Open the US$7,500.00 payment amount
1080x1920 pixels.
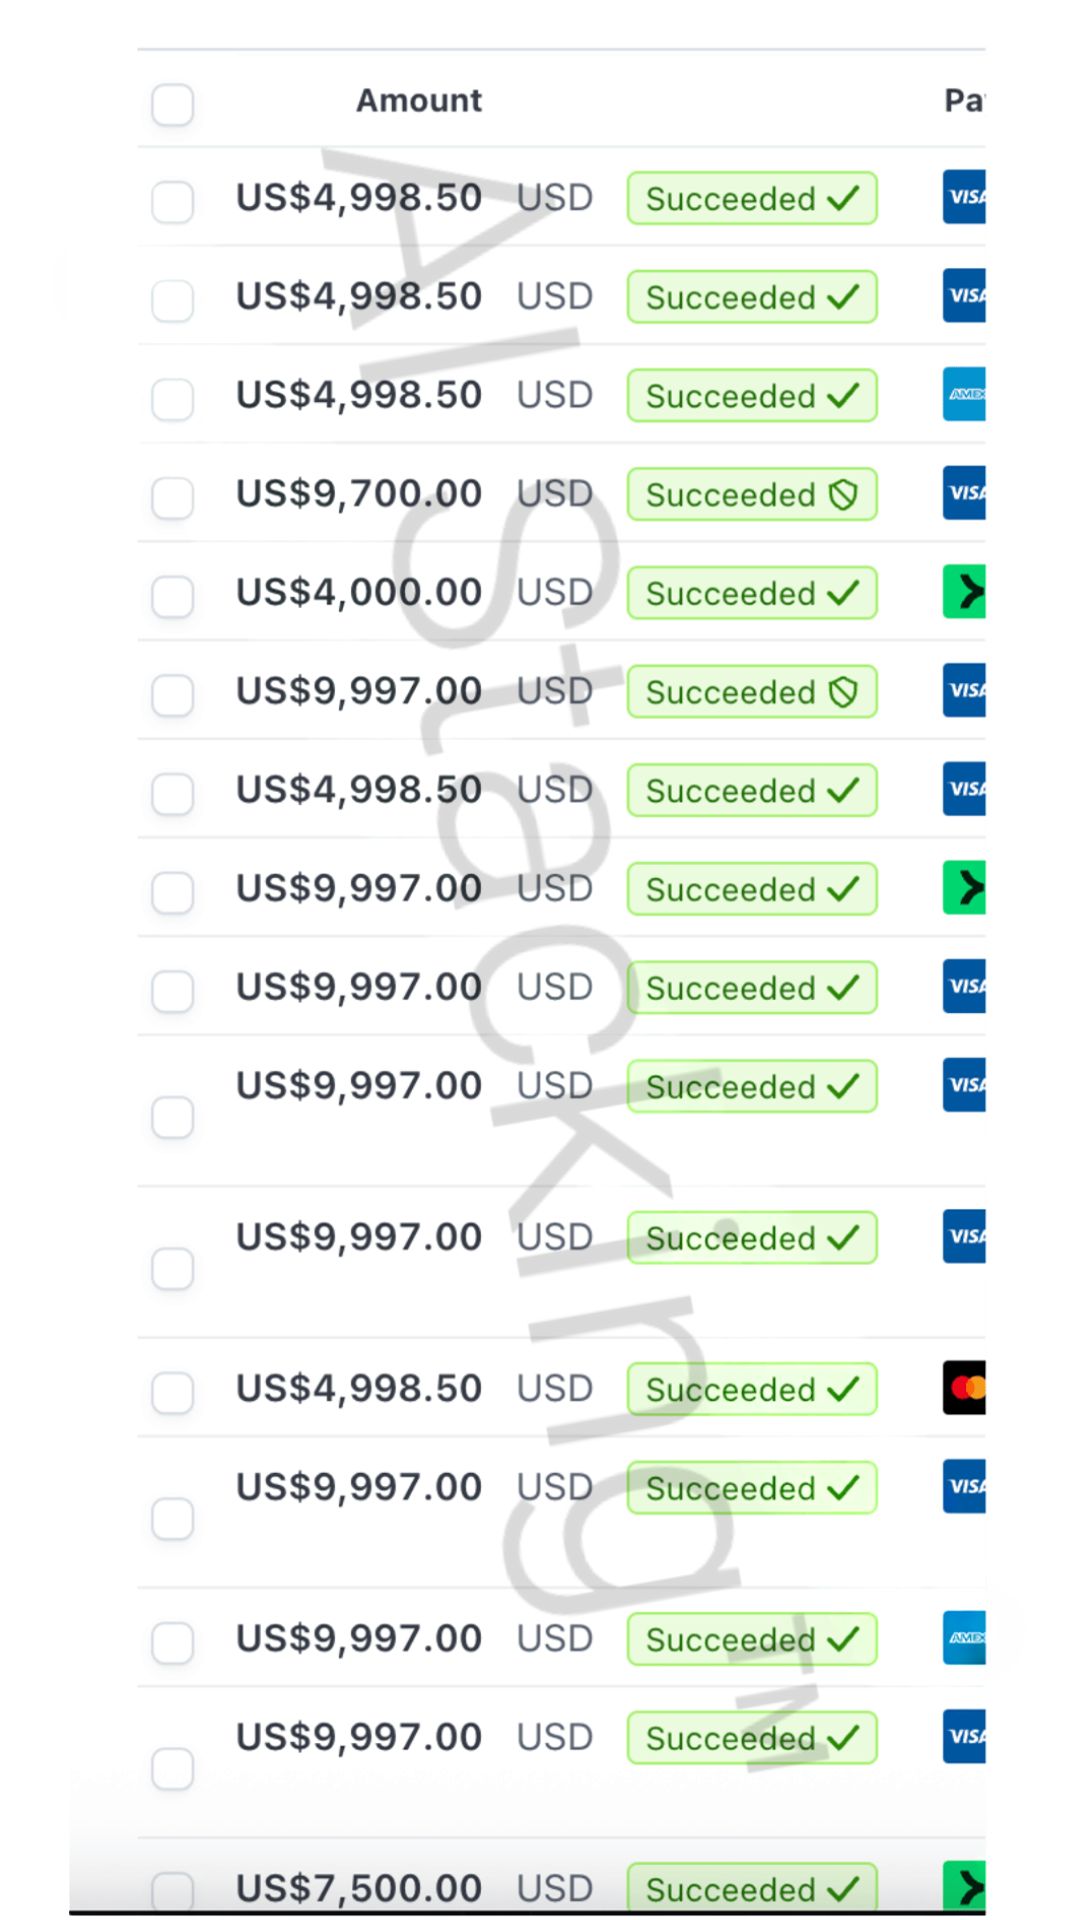point(359,1888)
